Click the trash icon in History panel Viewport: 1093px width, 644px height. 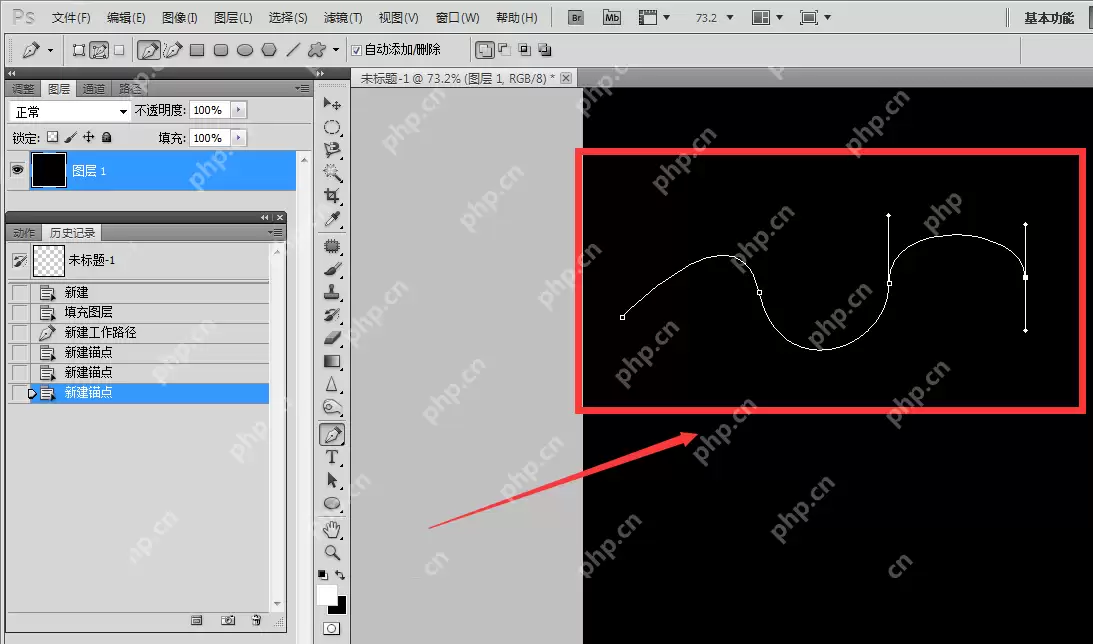256,620
